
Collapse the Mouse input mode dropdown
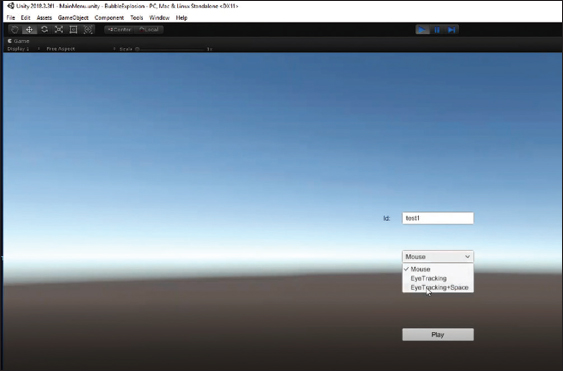tap(438, 256)
